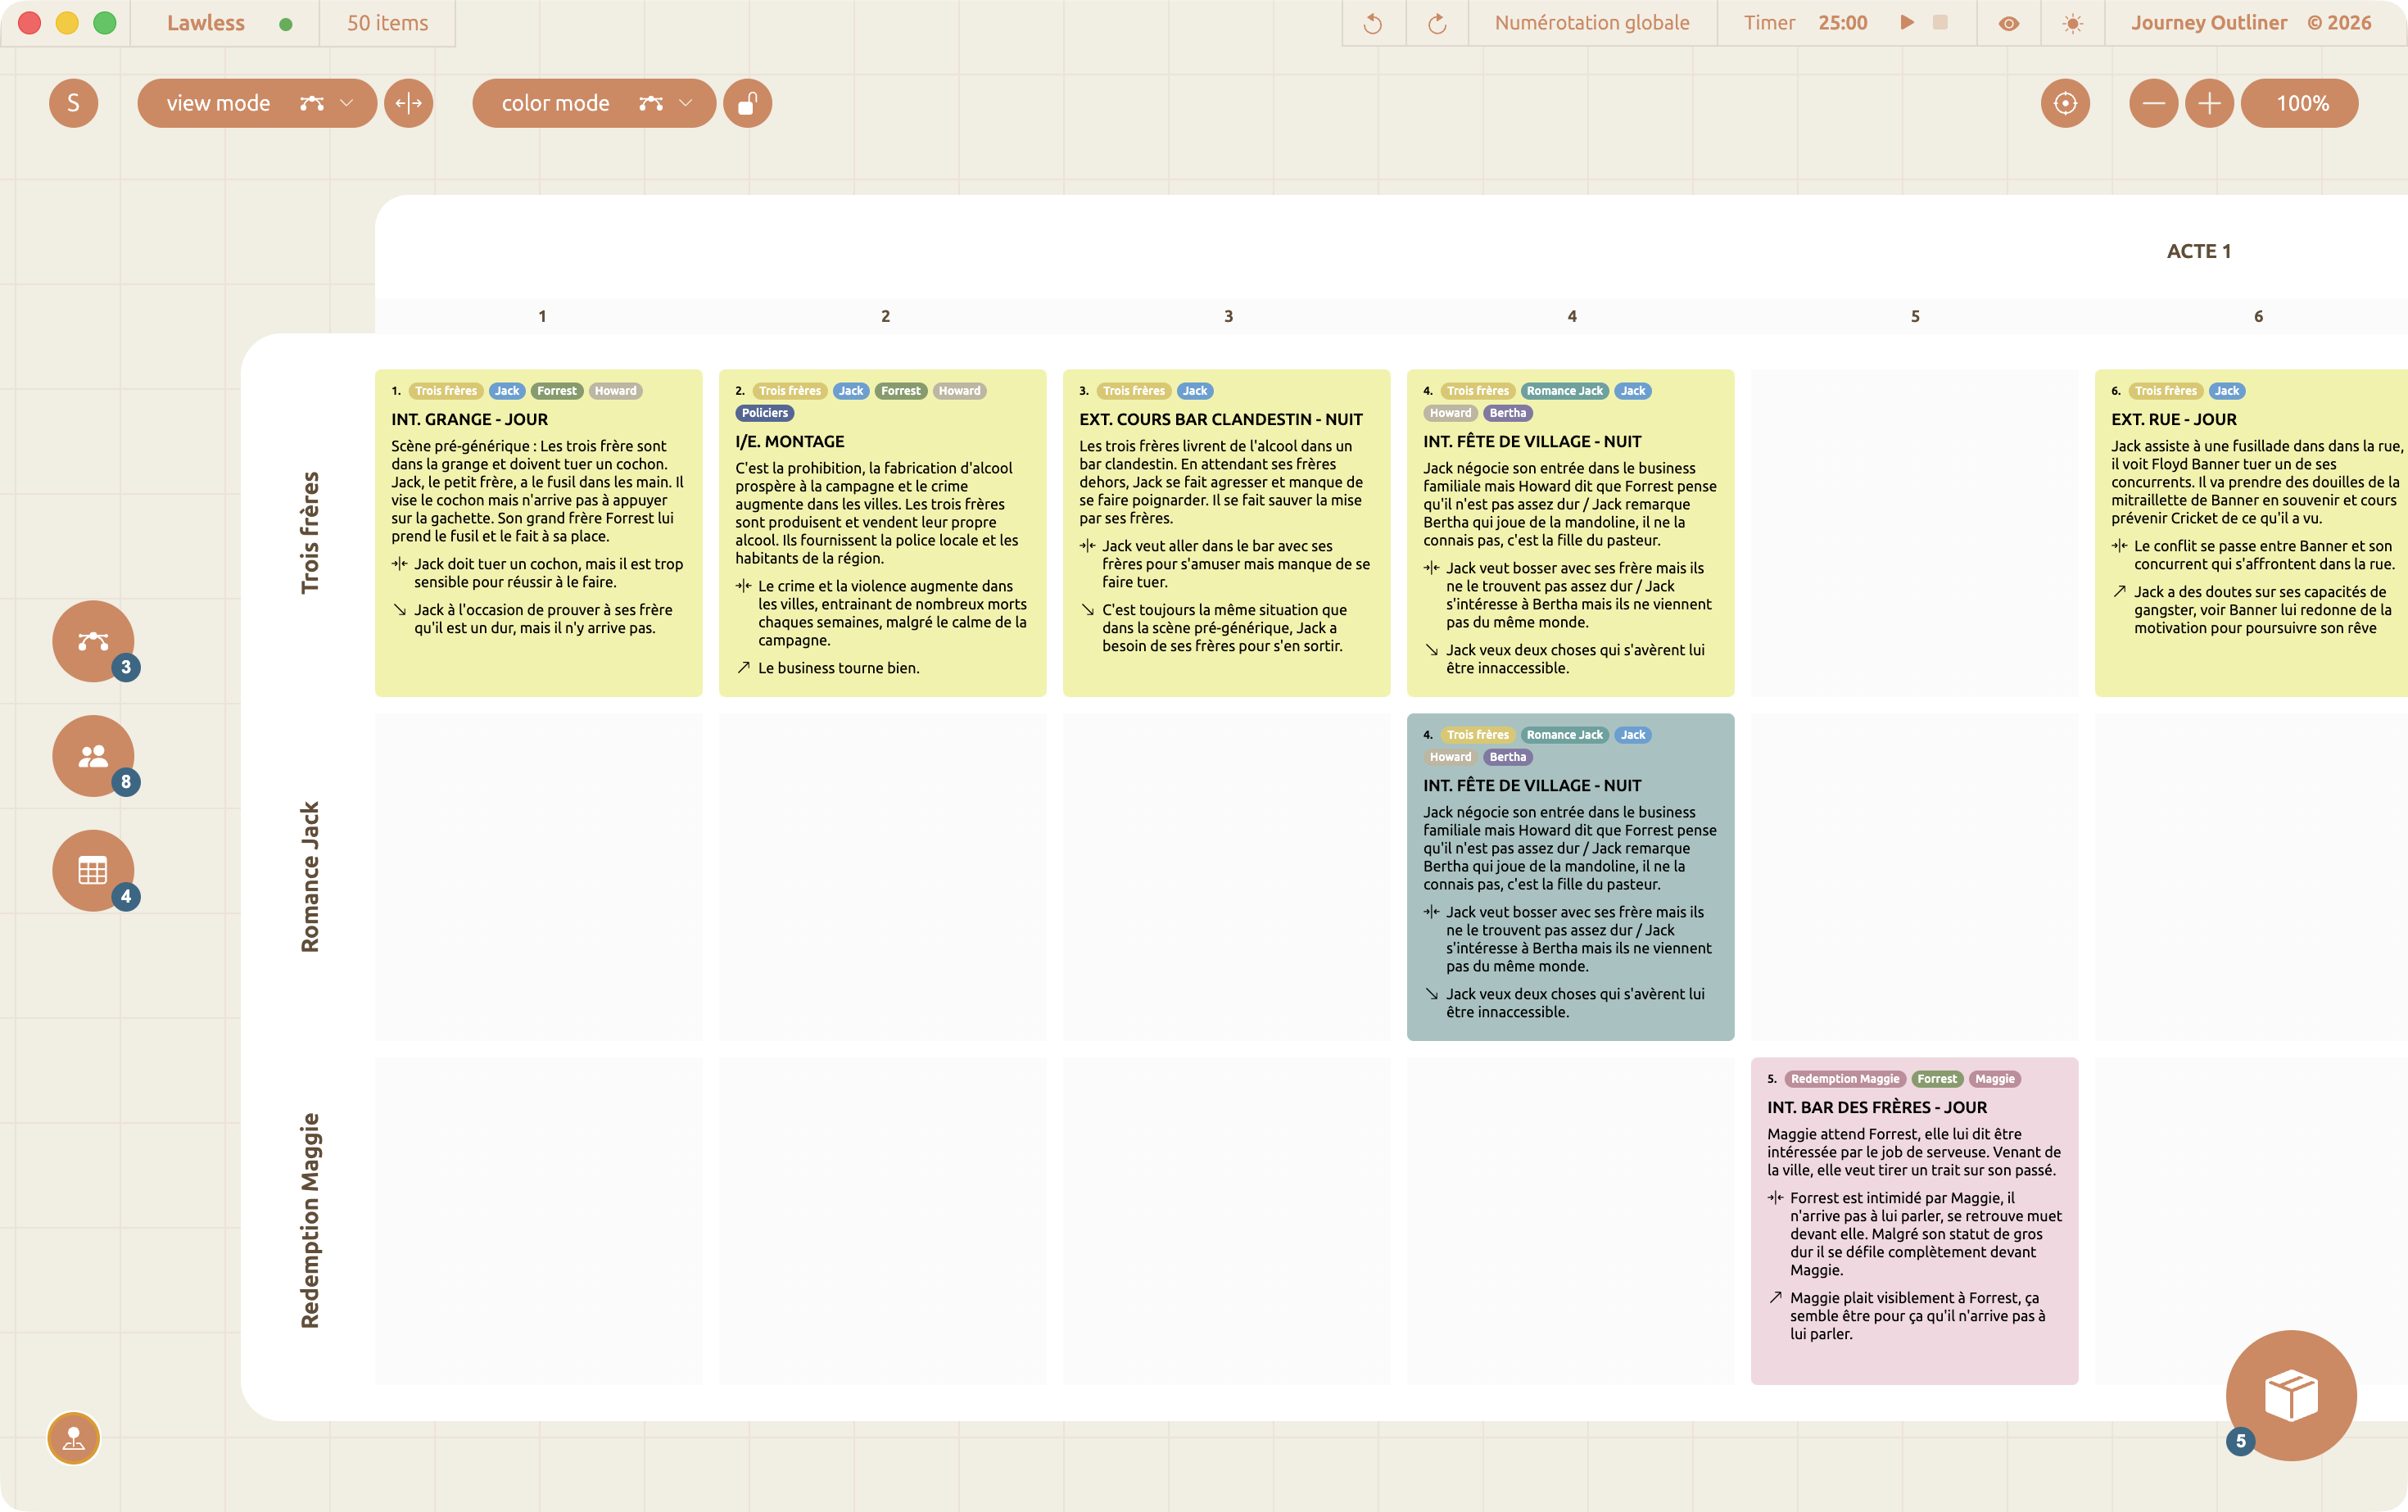Click the Timer label
Image resolution: width=2408 pixels, height=1512 pixels.
[x=1769, y=22]
